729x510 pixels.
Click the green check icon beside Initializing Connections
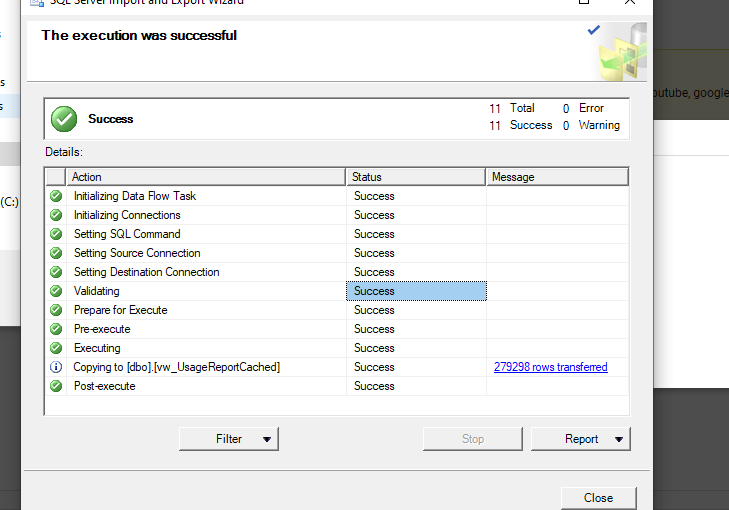tap(56, 215)
